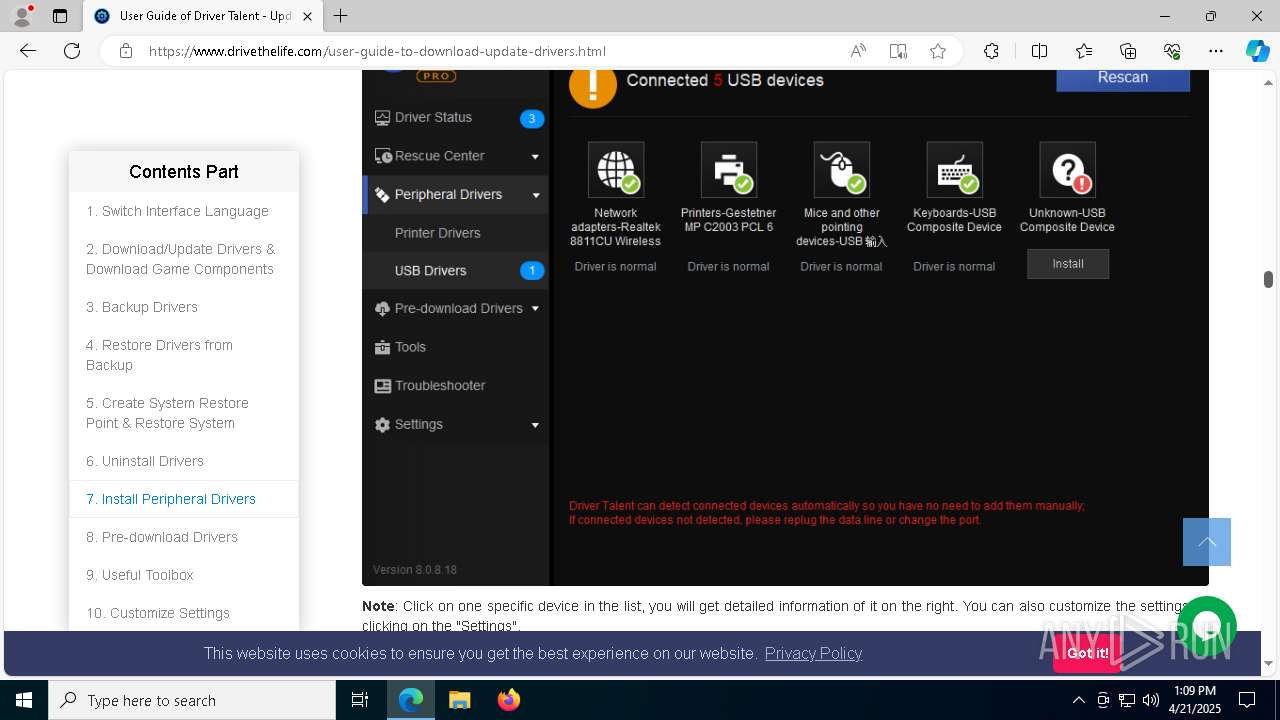The image size is (1280, 720).
Task: Click the Tools toolbox icon in sidebar
Action: coord(382,347)
